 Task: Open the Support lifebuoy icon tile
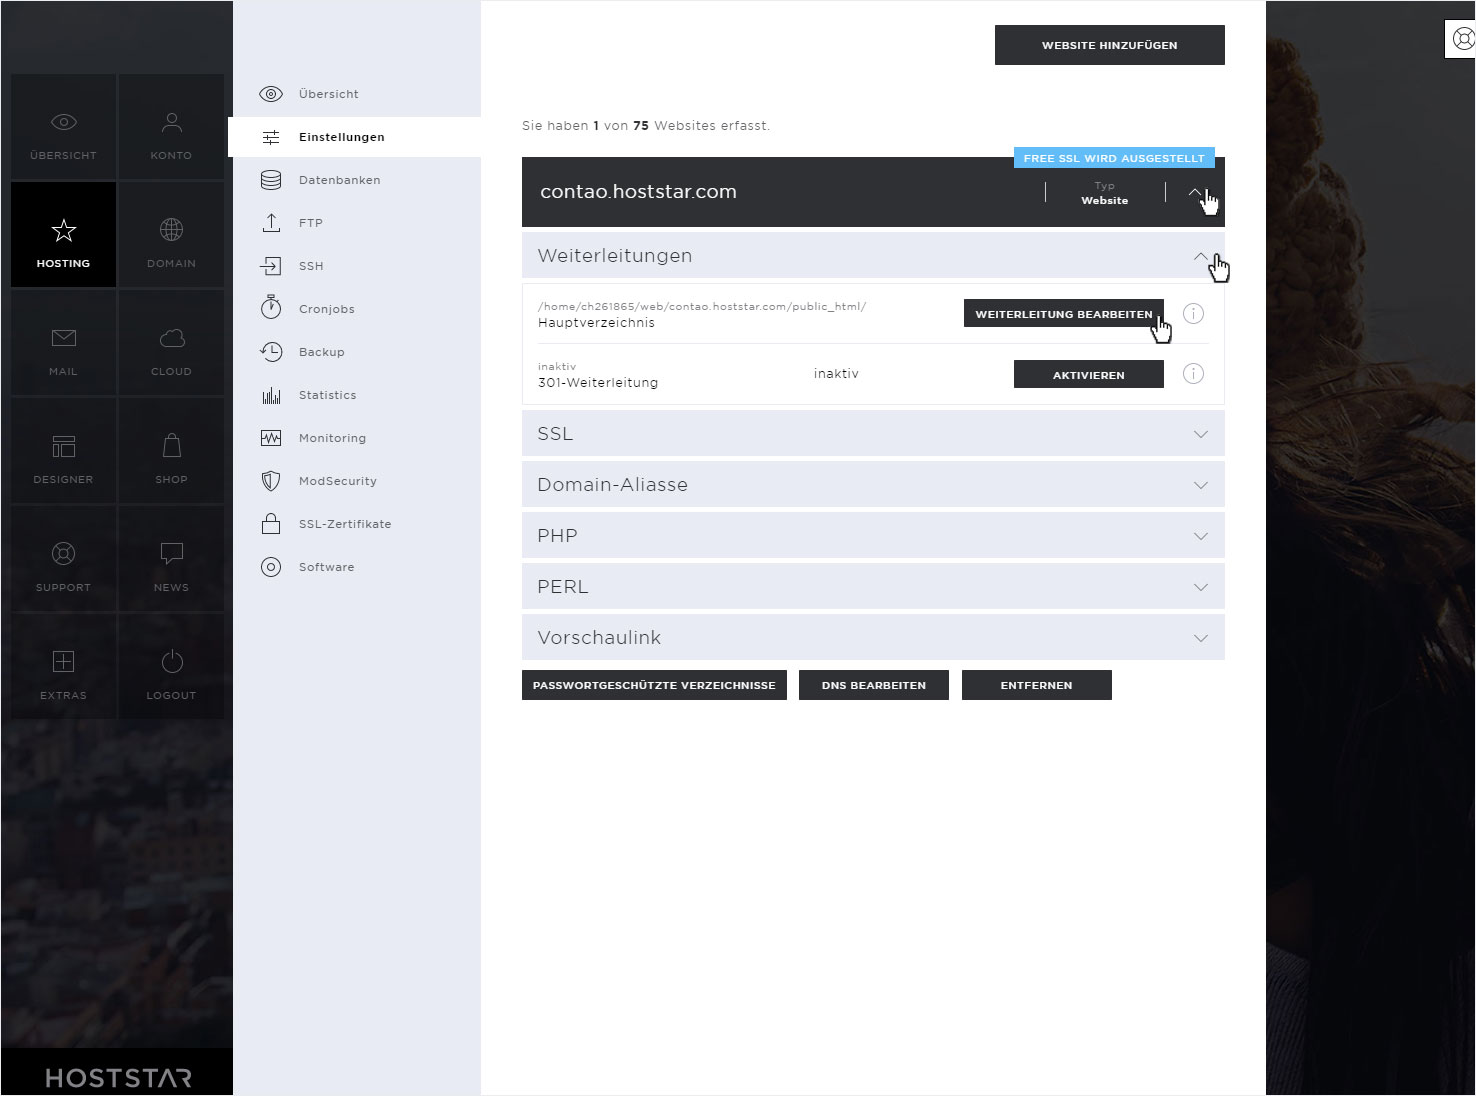[x=64, y=559]
